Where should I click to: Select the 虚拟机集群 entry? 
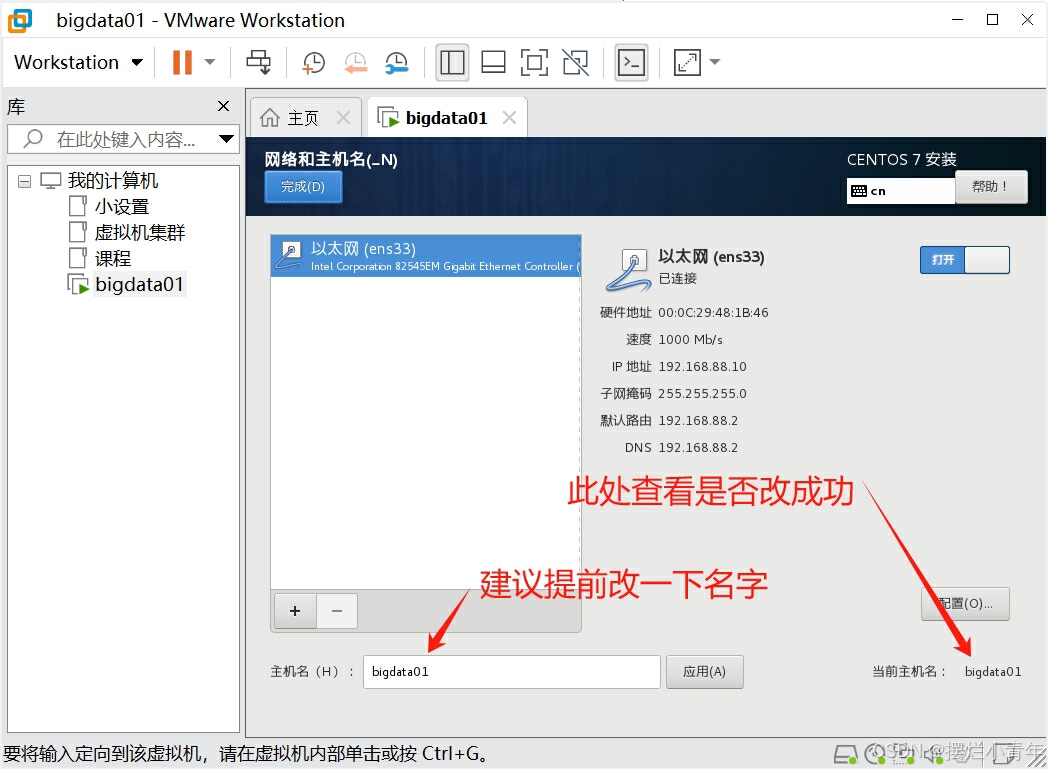[140, 233]
